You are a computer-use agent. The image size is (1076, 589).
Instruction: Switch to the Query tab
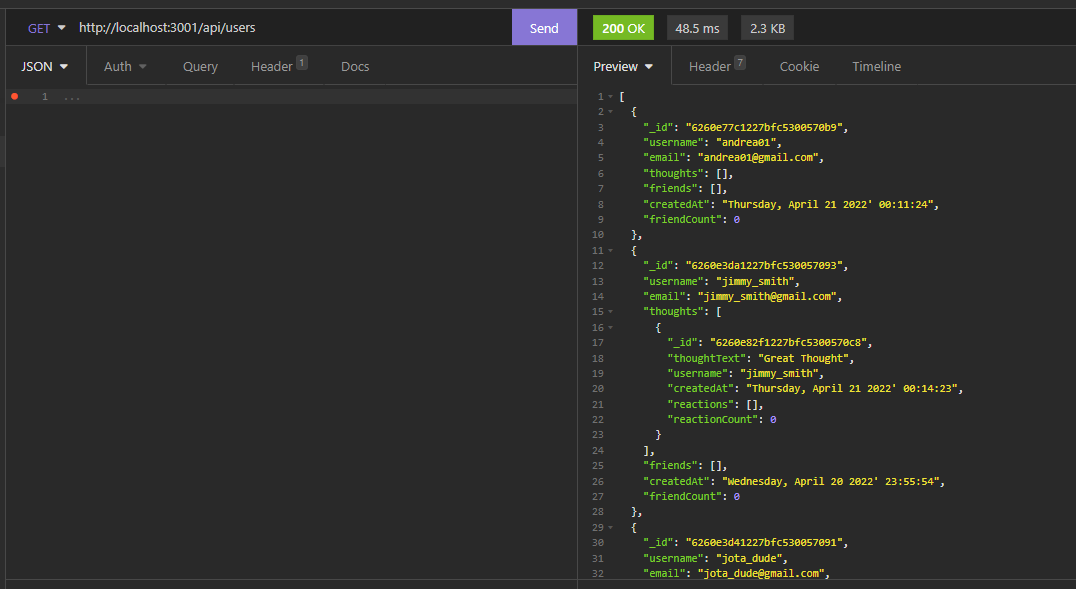coord(200,66)
